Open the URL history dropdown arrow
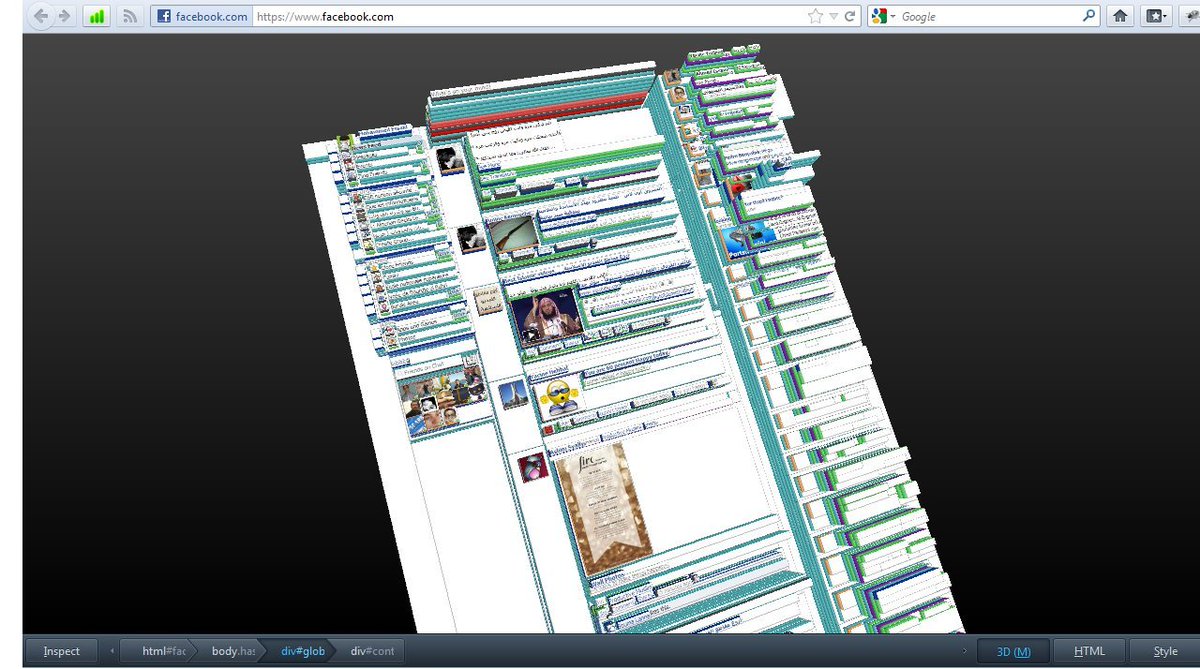This screenshot has height=669, width=1200. (x=833, y=17)
